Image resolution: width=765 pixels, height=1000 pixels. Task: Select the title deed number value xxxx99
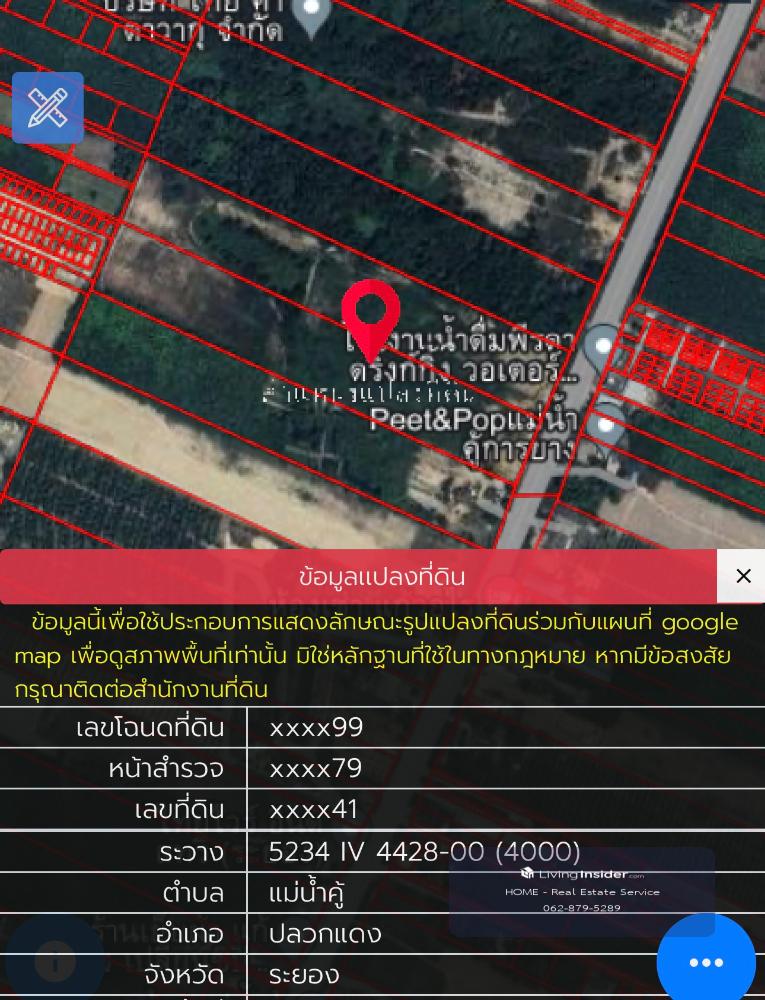coord(316,727)
